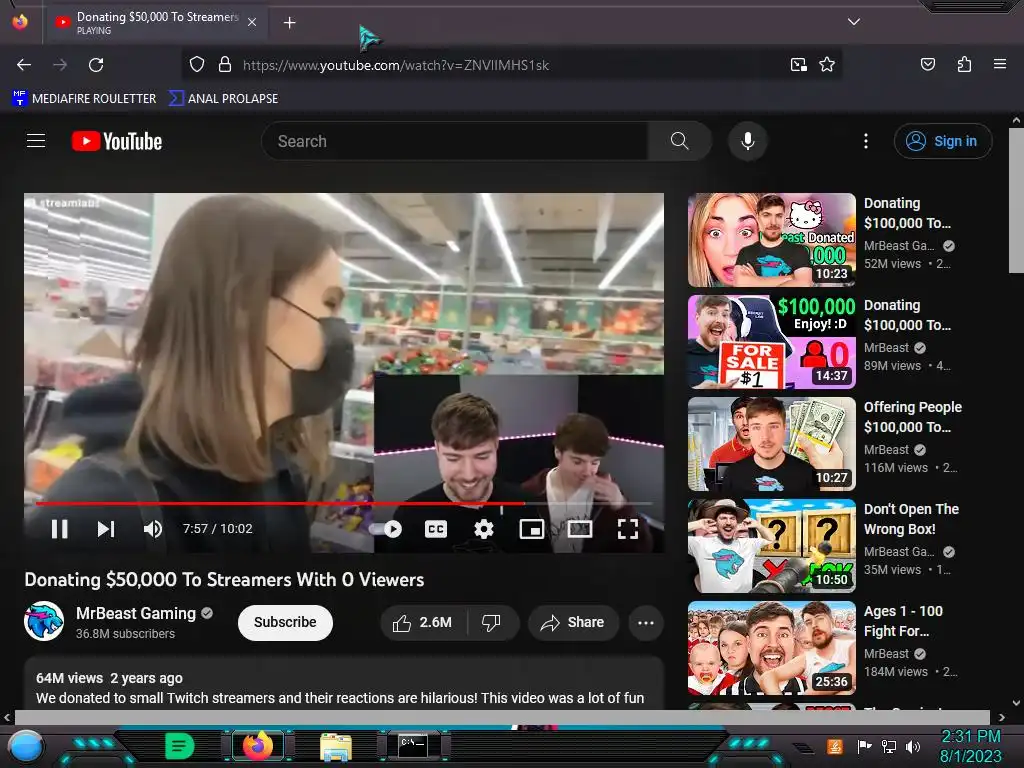This screenshot has height=768, width=1024.
Task: Open command prompt taskbar icon
Action: (x=413, y=746)
